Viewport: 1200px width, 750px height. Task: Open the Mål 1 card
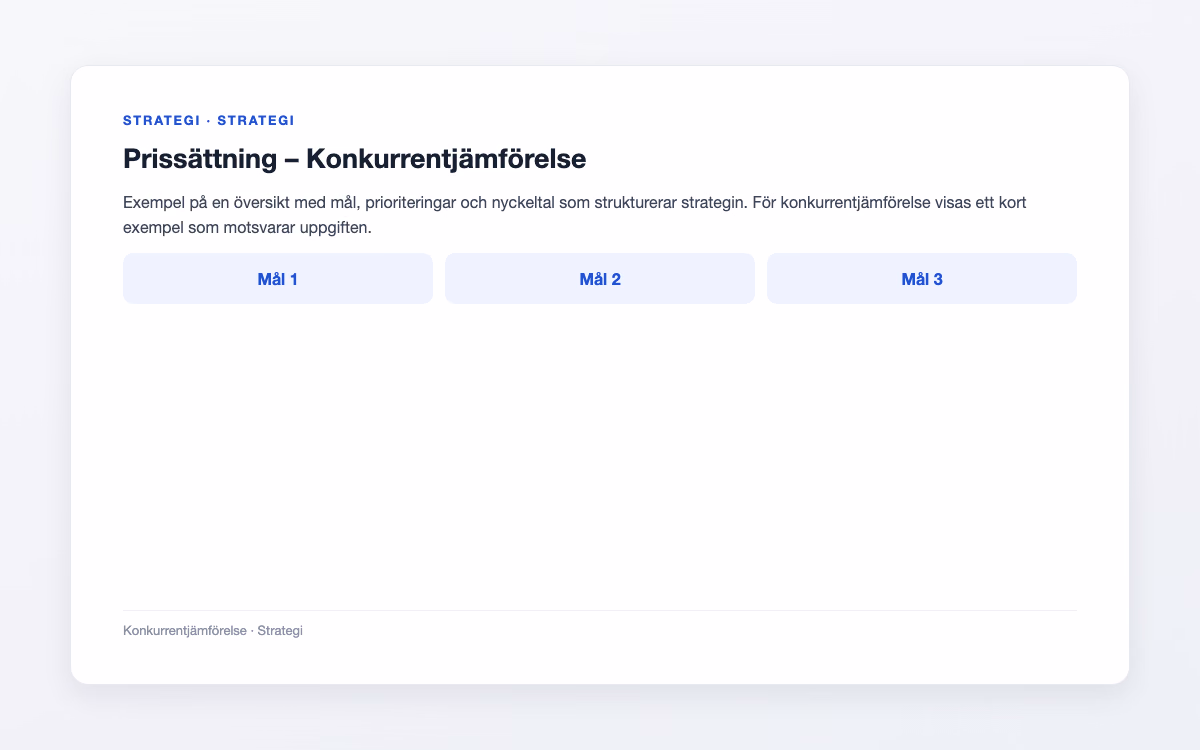tap(278, 279)
